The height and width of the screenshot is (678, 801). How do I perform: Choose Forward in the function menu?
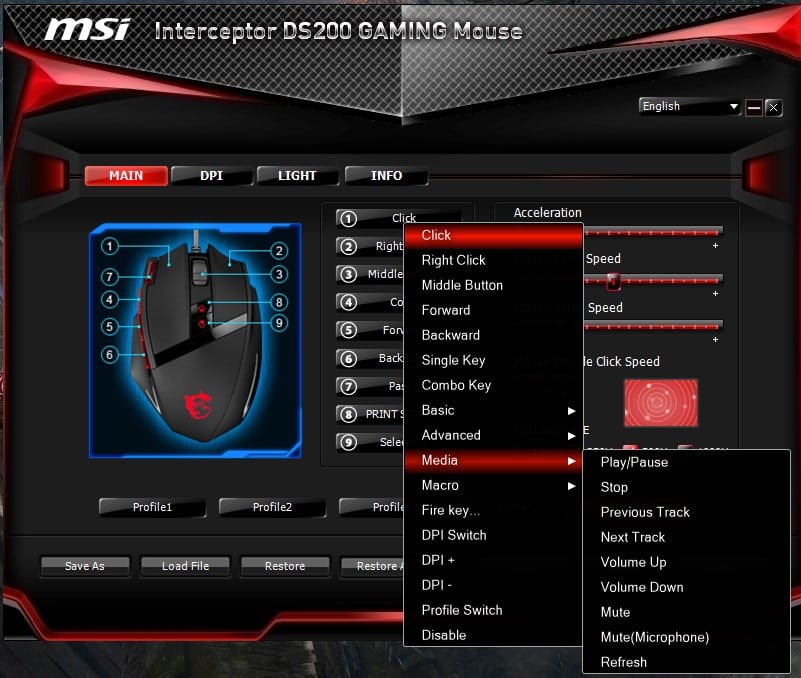click(x=493, y=310)
